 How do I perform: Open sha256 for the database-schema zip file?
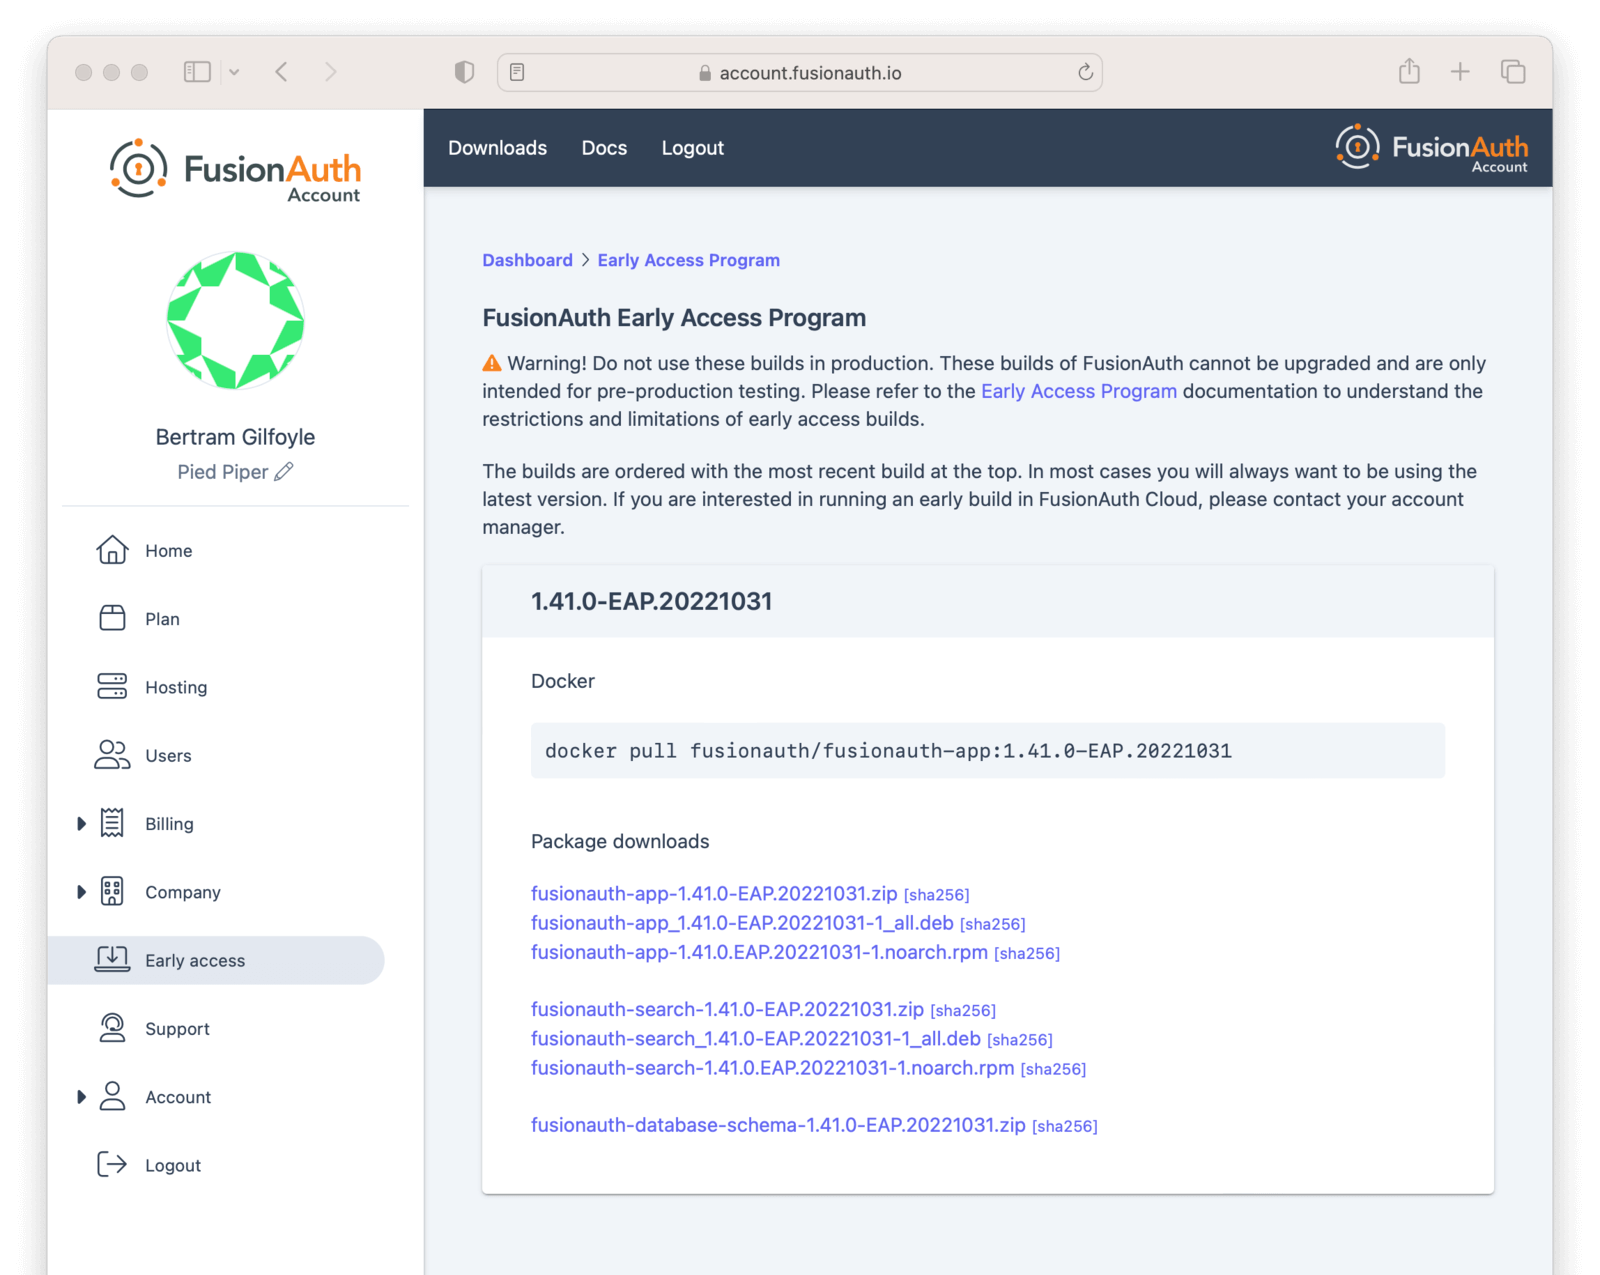[x=1065, y=1127]
